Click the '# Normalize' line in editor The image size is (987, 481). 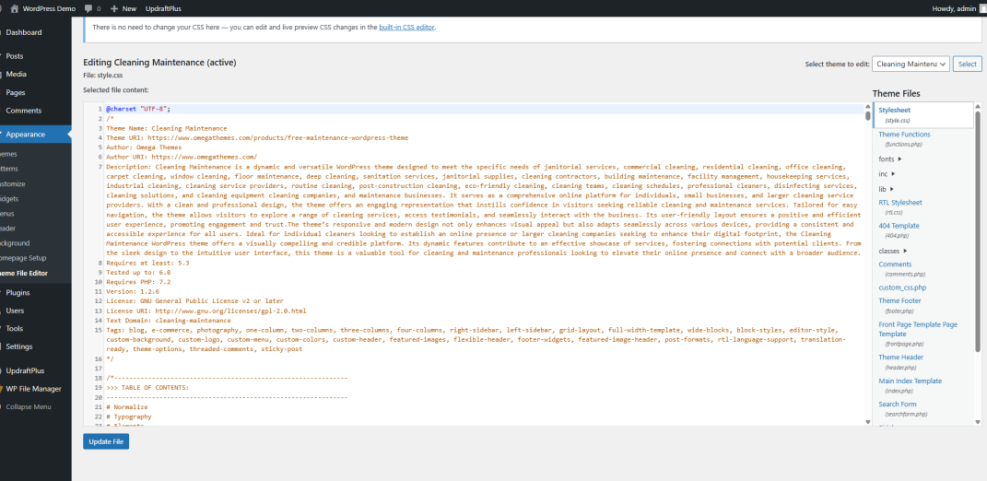[127, 407]
